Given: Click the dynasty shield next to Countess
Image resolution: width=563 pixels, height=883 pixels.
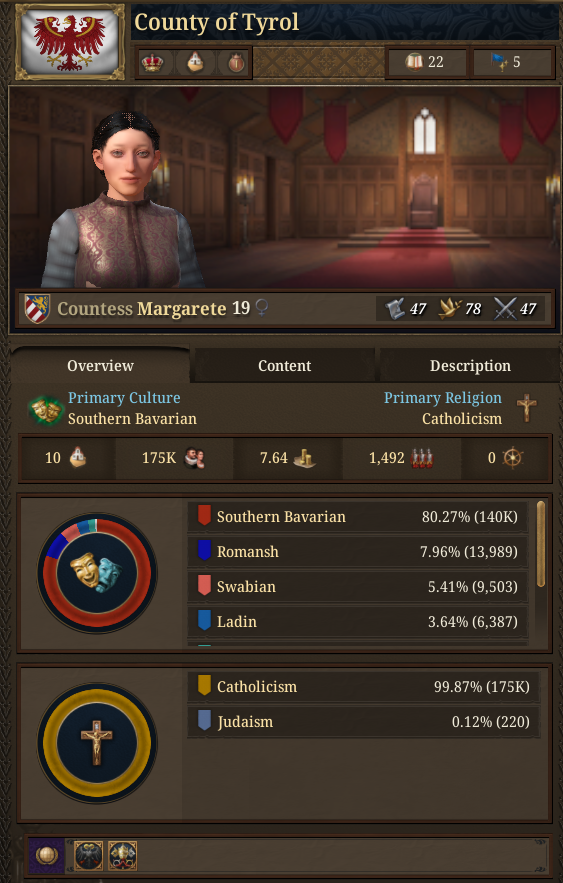Looking at the screenshot, I should [x=37, y=308].
